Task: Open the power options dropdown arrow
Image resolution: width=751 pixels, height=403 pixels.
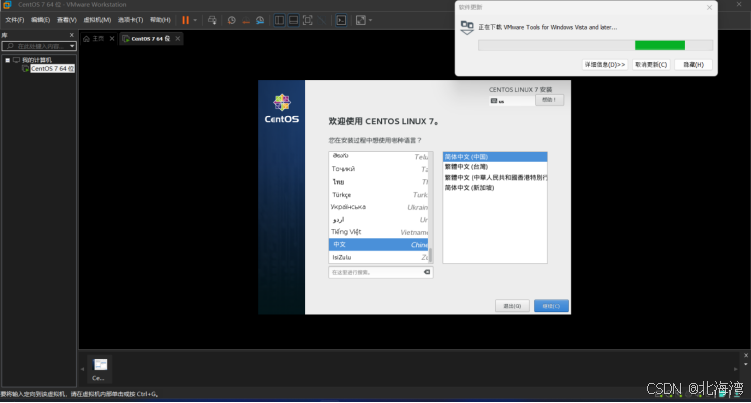Action: coord(195,20)
